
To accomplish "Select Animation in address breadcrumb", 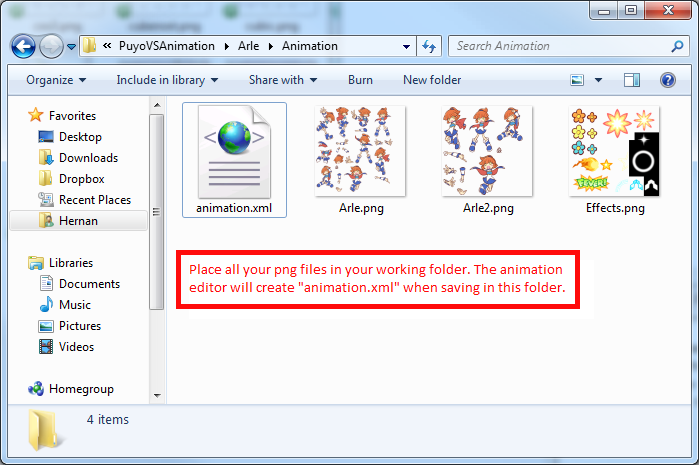I will 310,46.
